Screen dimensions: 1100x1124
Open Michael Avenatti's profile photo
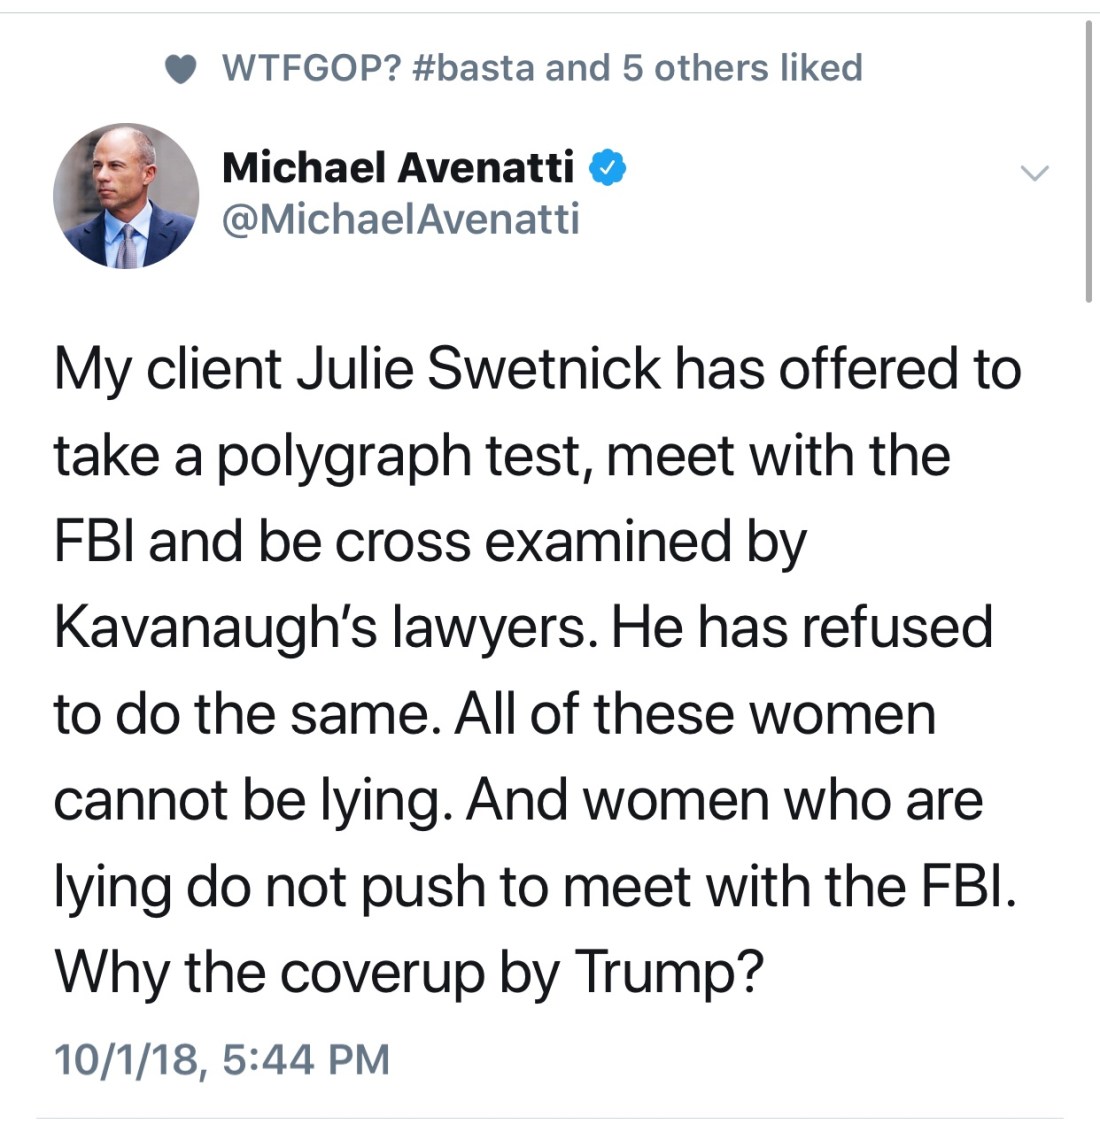coord(126,196)
